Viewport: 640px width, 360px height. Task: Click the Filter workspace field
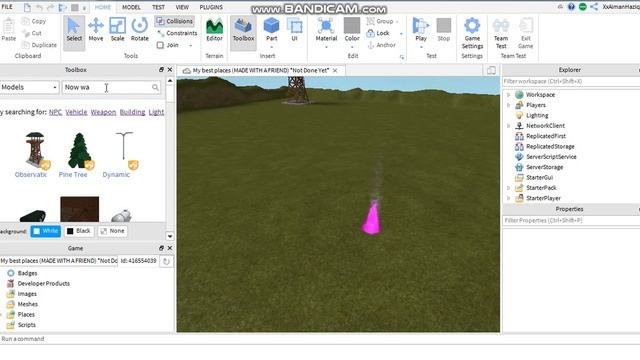570,81
